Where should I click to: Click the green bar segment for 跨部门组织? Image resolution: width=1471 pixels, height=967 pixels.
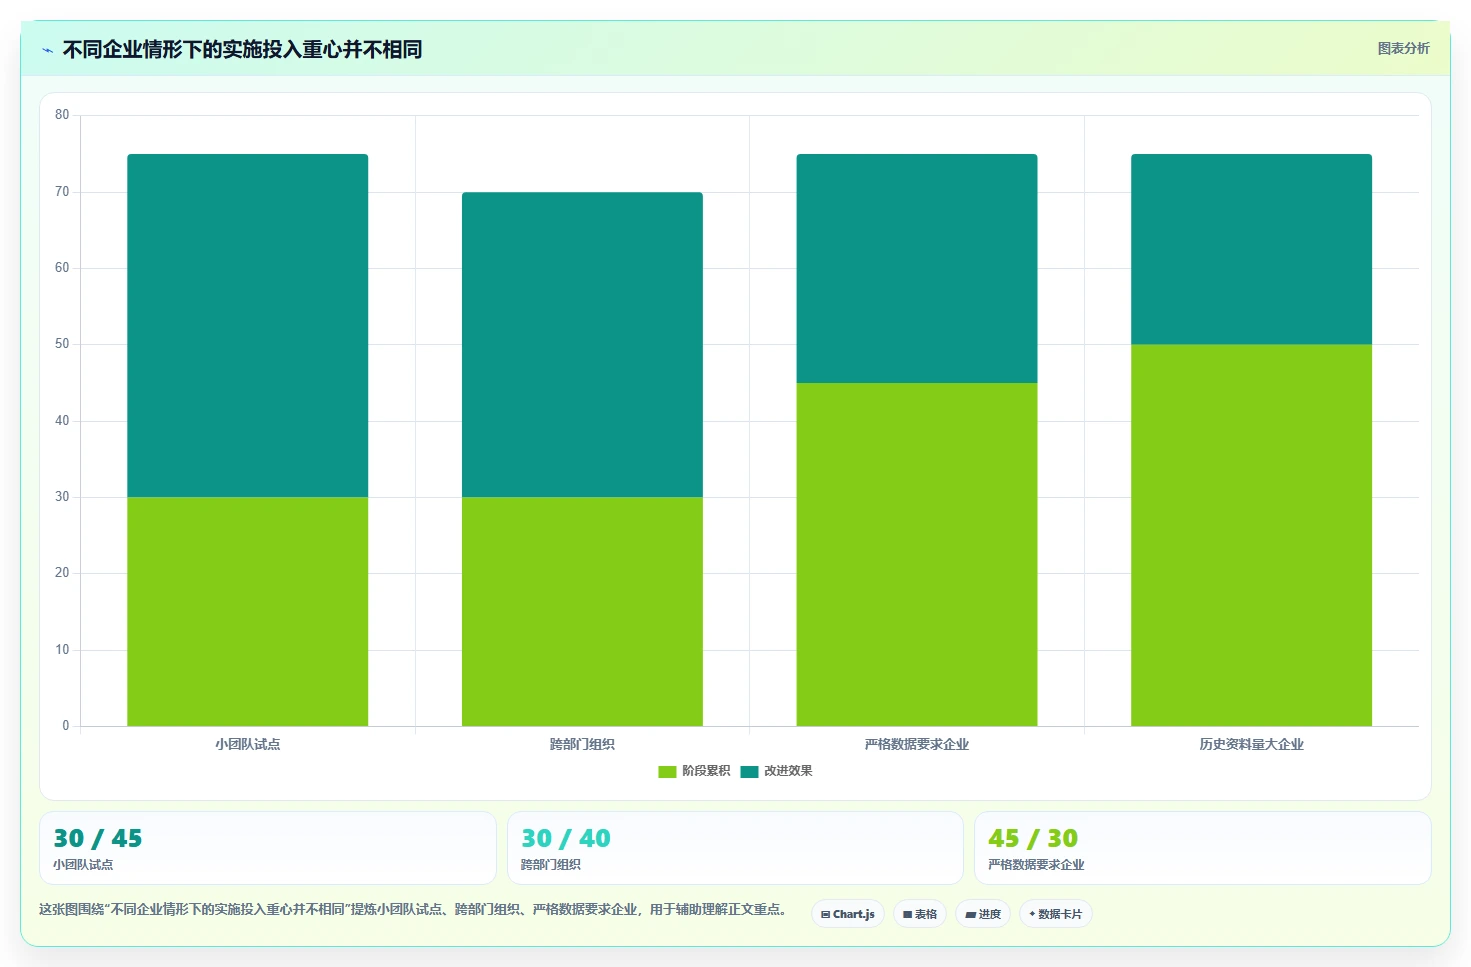(582, 611)
